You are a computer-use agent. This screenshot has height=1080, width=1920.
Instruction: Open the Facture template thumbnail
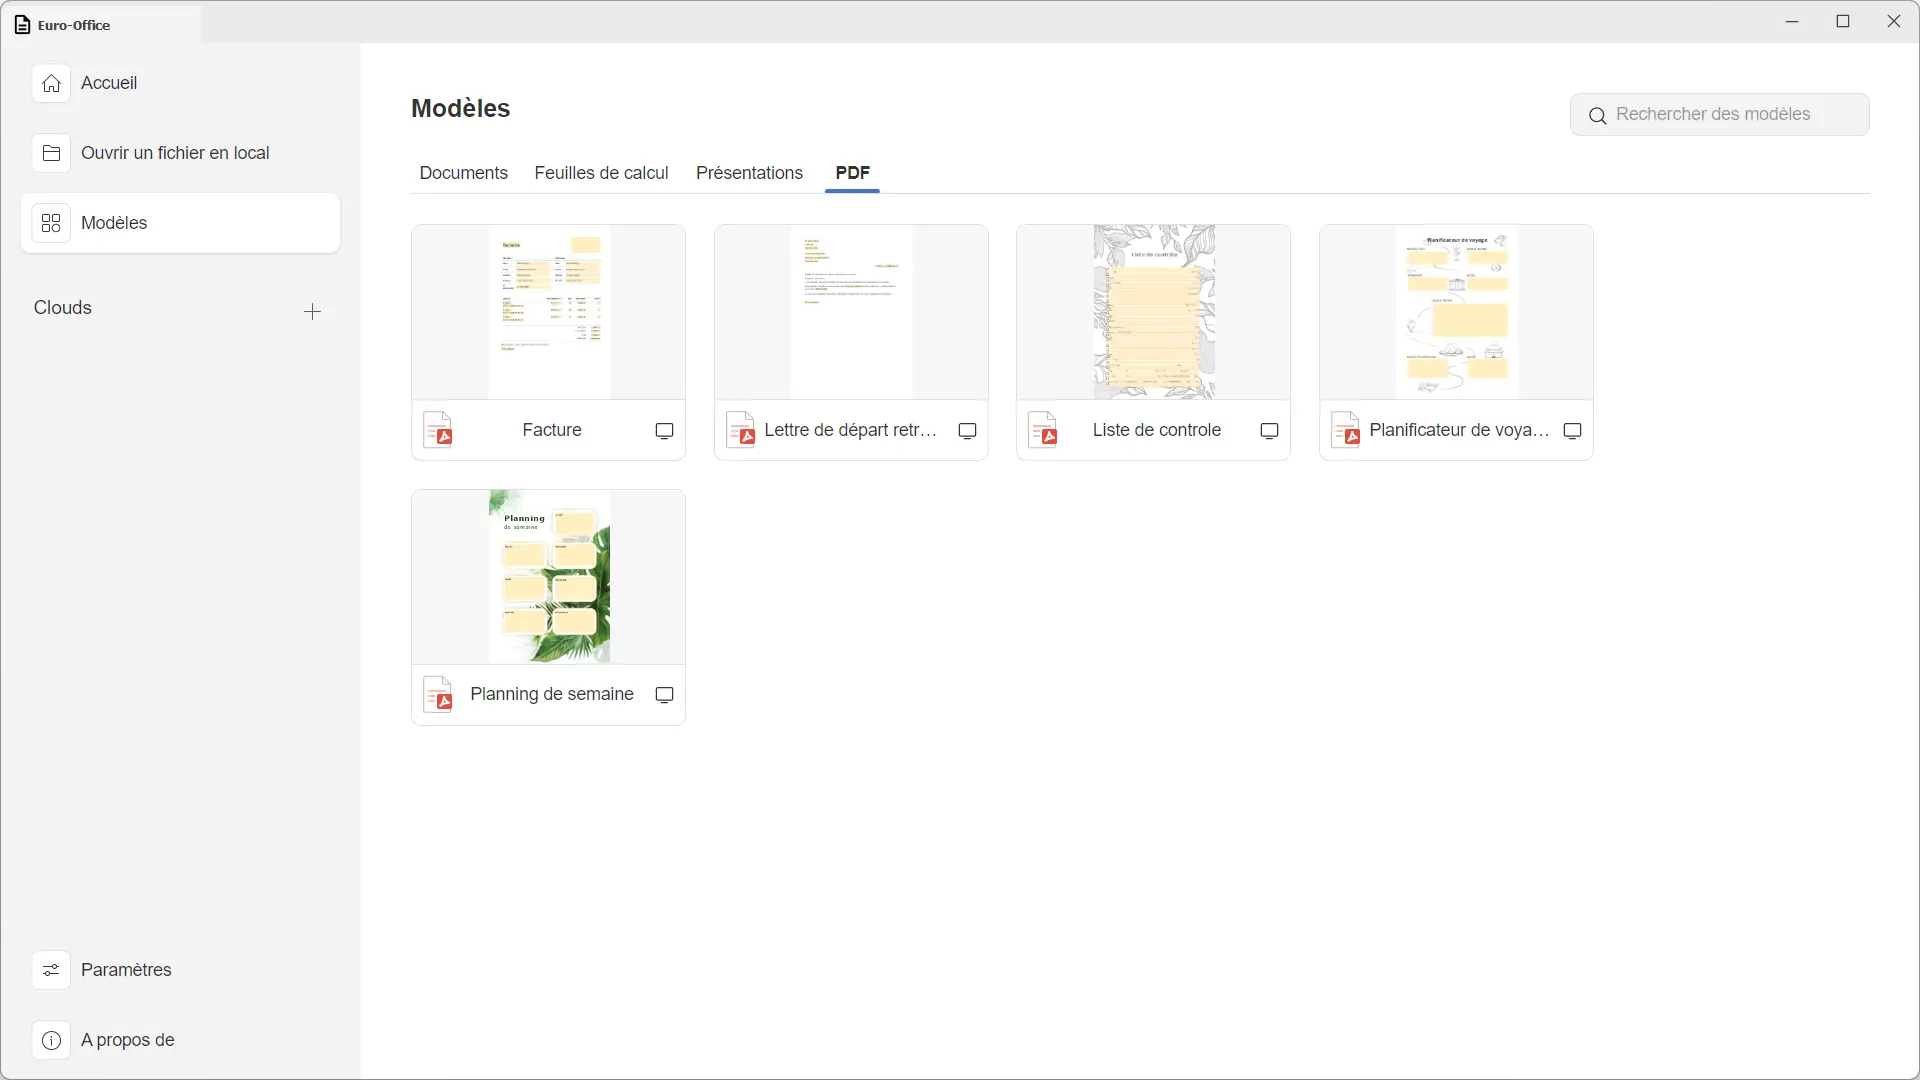click(548, 312)
